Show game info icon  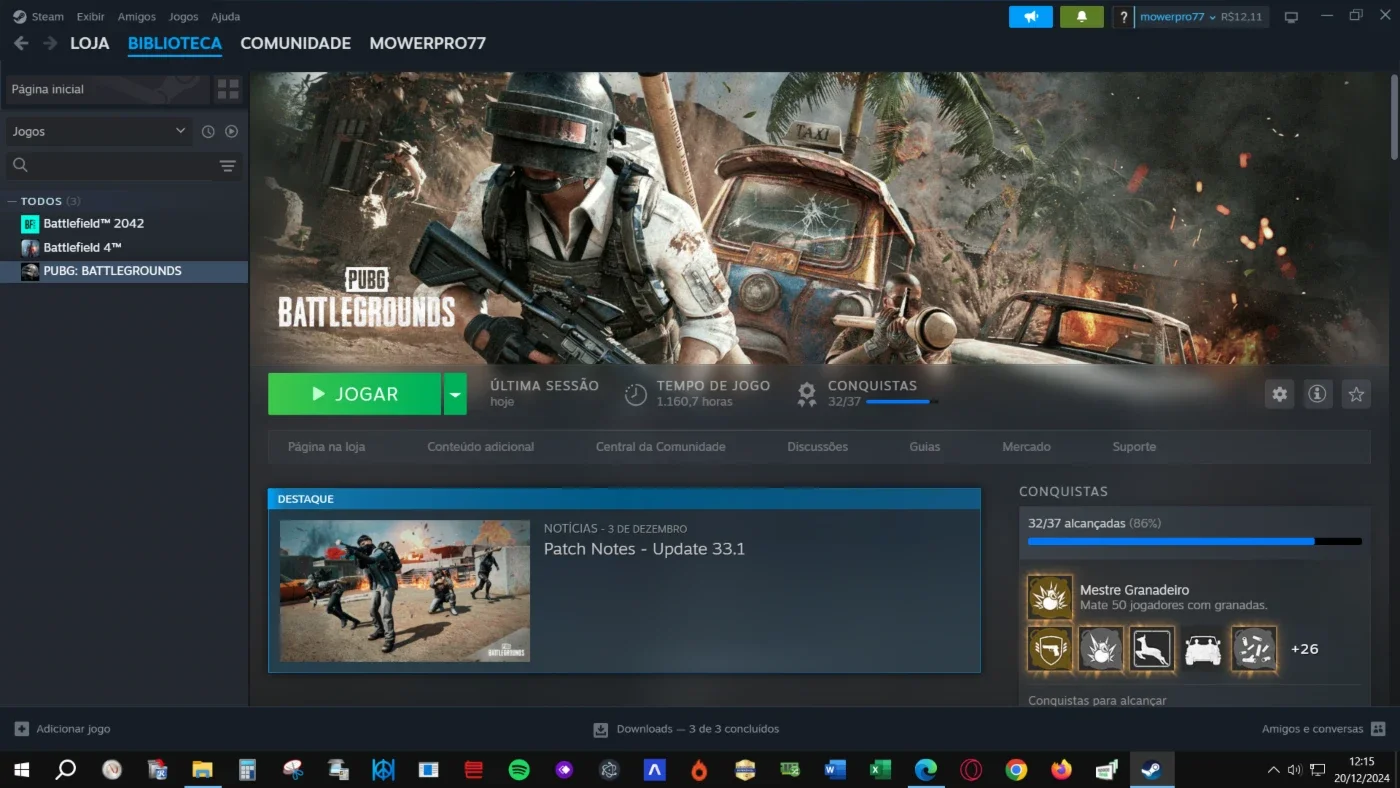click(1317, 394)
